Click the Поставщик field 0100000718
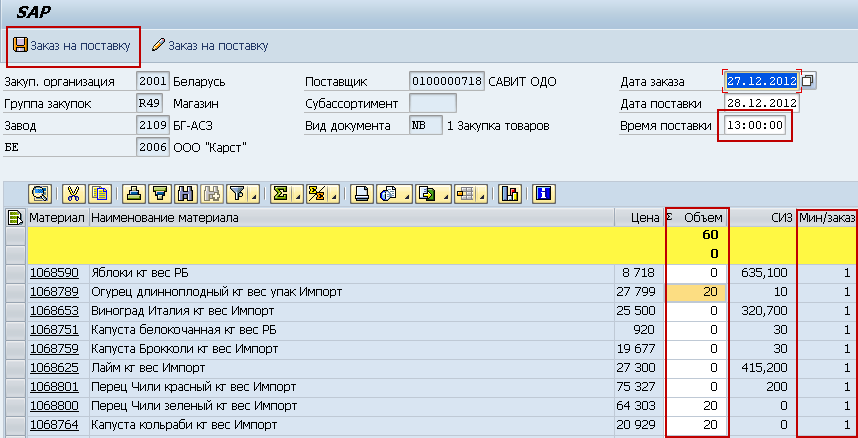Screen dimensions: 858x438 tap(447, 82)
